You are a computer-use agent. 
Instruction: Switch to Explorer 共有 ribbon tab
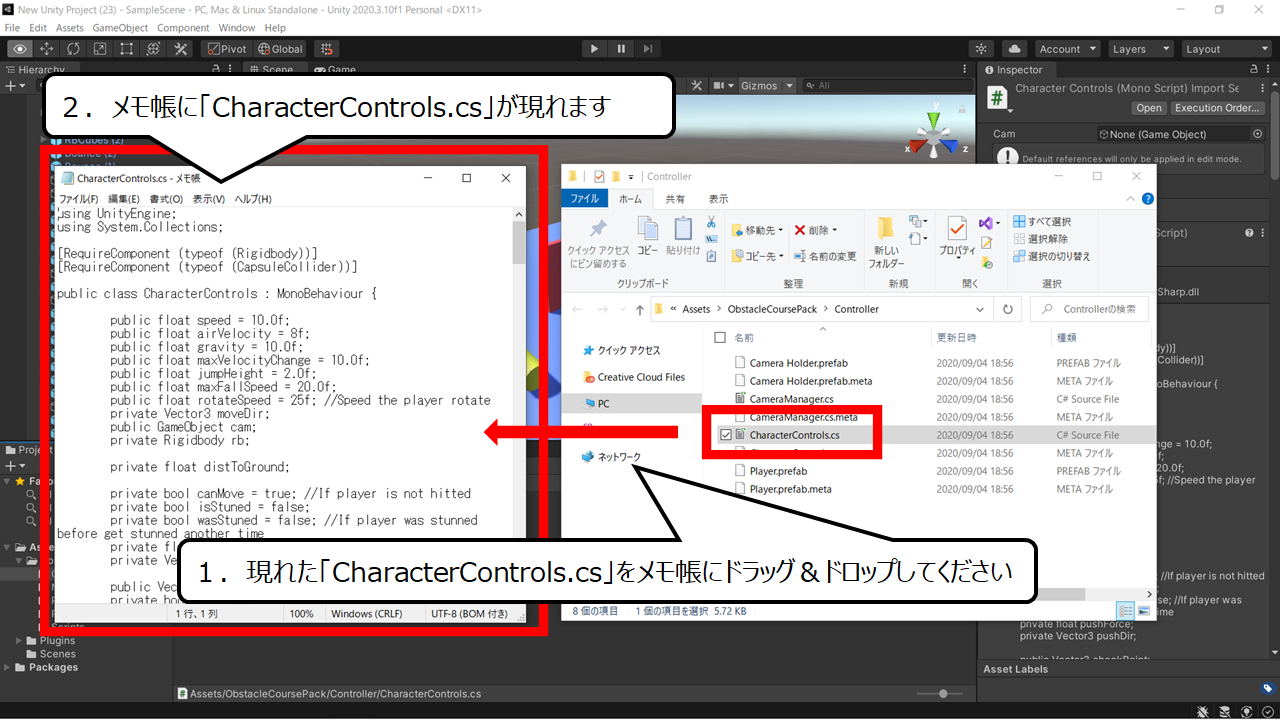pos(676,199)
